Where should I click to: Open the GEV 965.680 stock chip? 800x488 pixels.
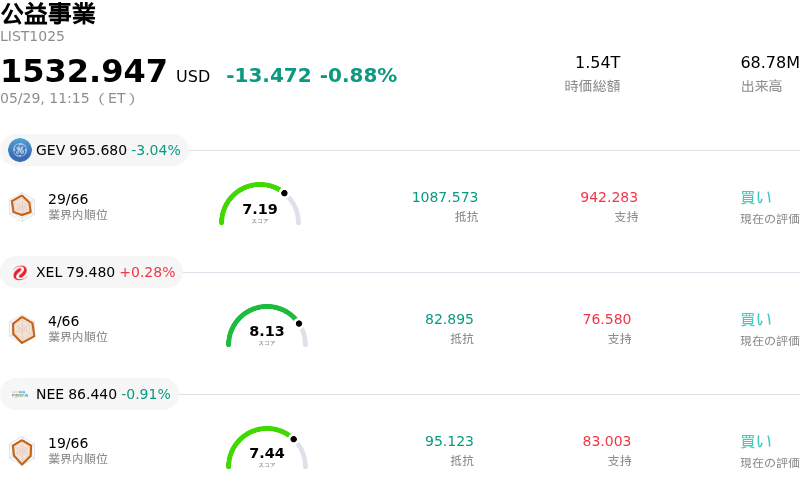tap(94, 150)
